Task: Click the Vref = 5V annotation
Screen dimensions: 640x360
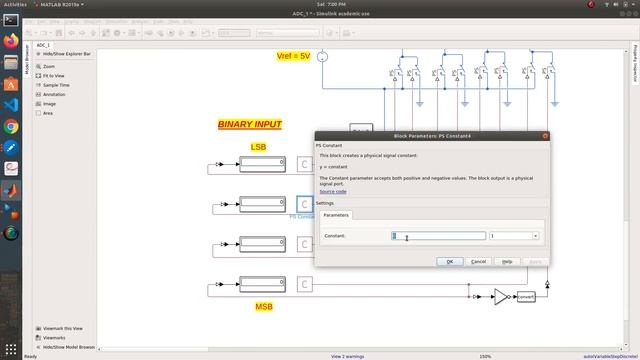Action: pos(293,56)
